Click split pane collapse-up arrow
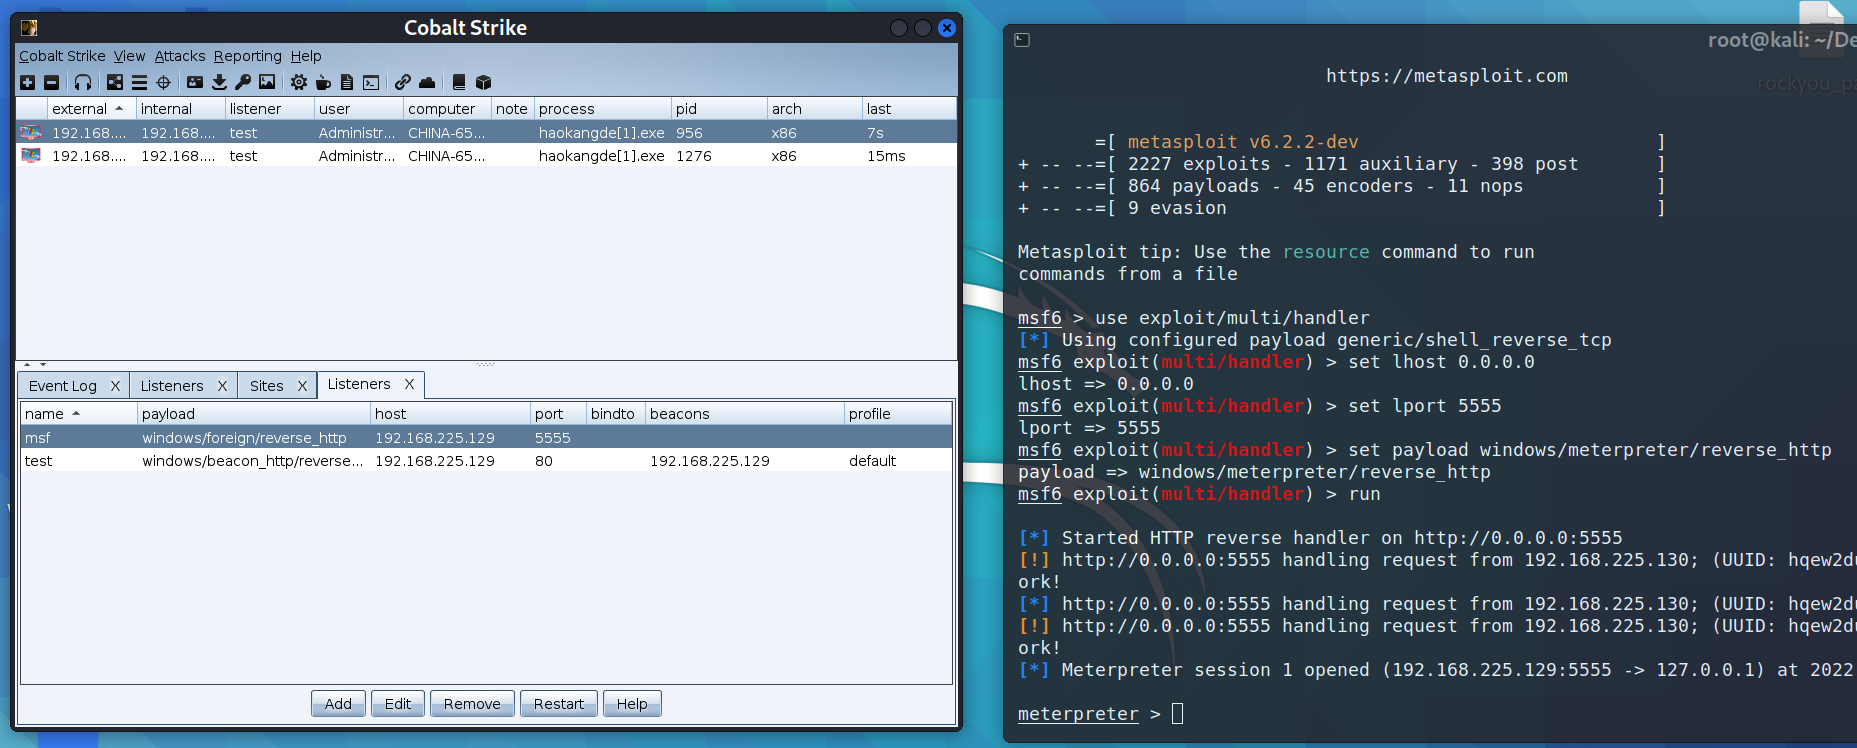 (x=27, y=365)
